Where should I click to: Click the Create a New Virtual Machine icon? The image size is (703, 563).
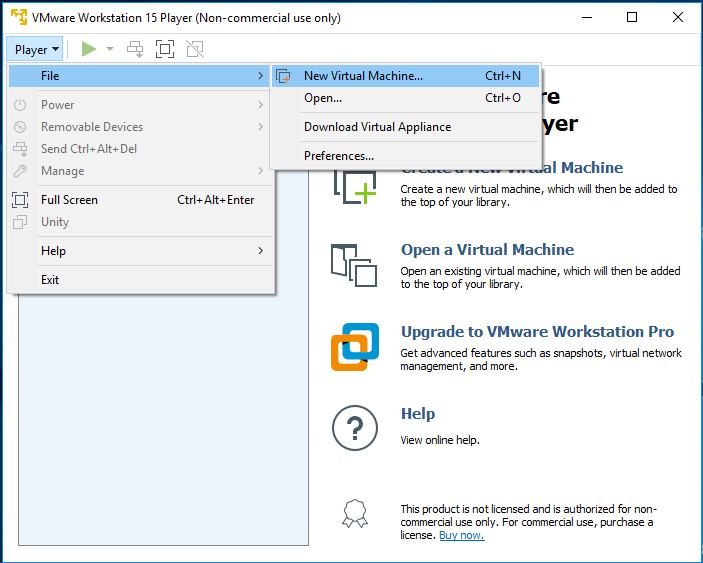click(x=355, y=187)
